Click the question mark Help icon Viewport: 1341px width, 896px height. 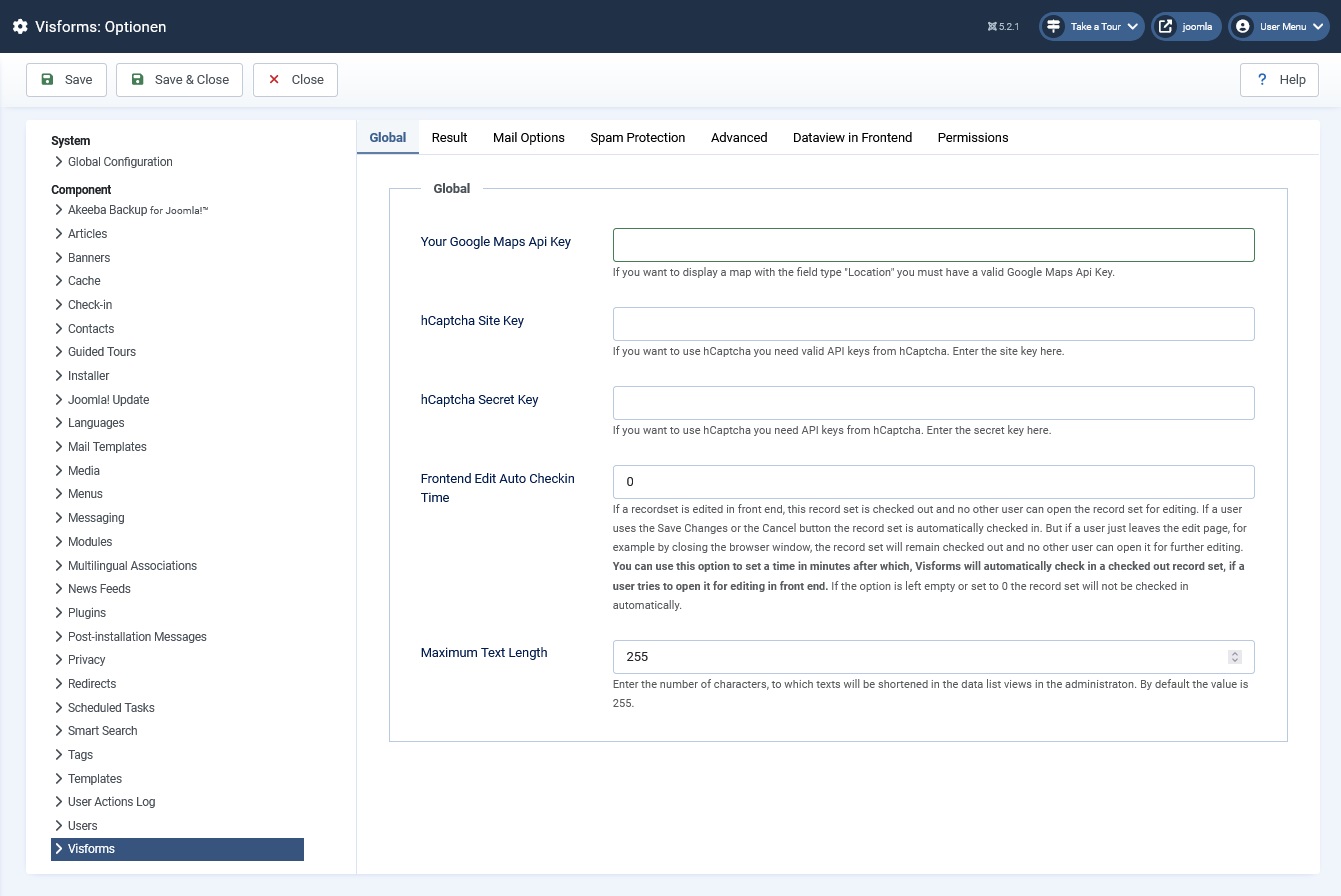tap(1262, 80)
